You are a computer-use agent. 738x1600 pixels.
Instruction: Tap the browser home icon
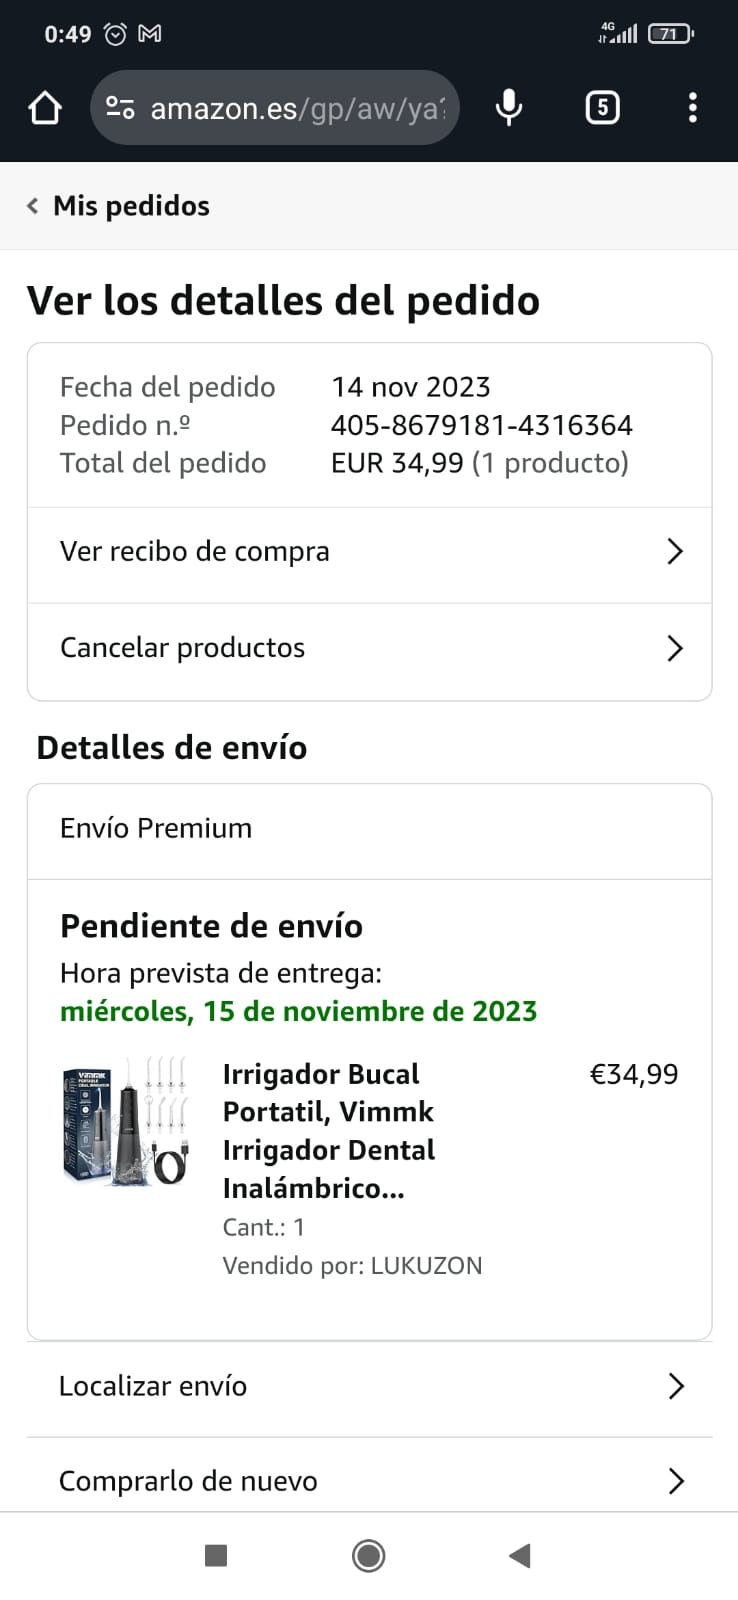pos(45,108)
